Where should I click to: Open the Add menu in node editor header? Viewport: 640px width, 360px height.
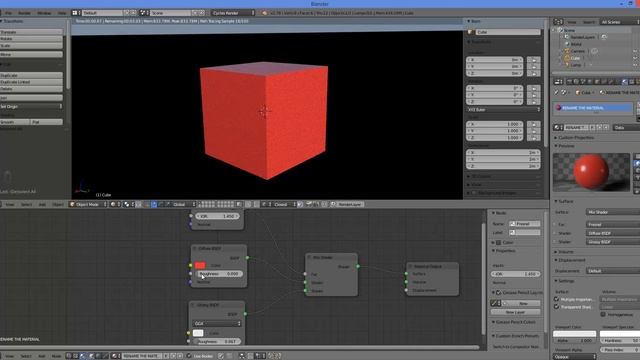42,356
